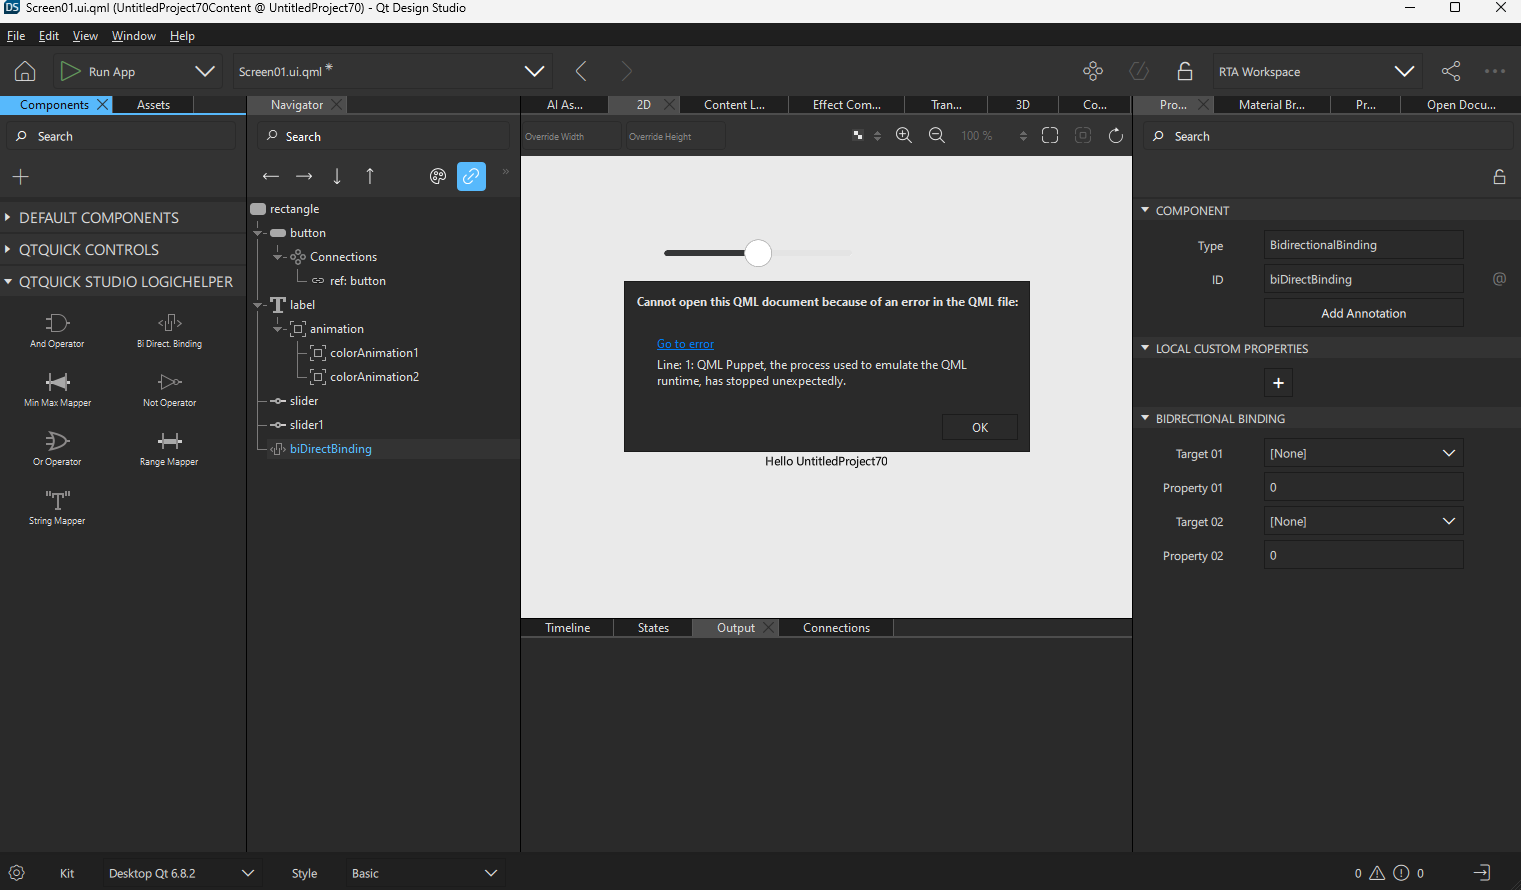
Task: Select the Bi Direct. Binding component
Action: 170,323
